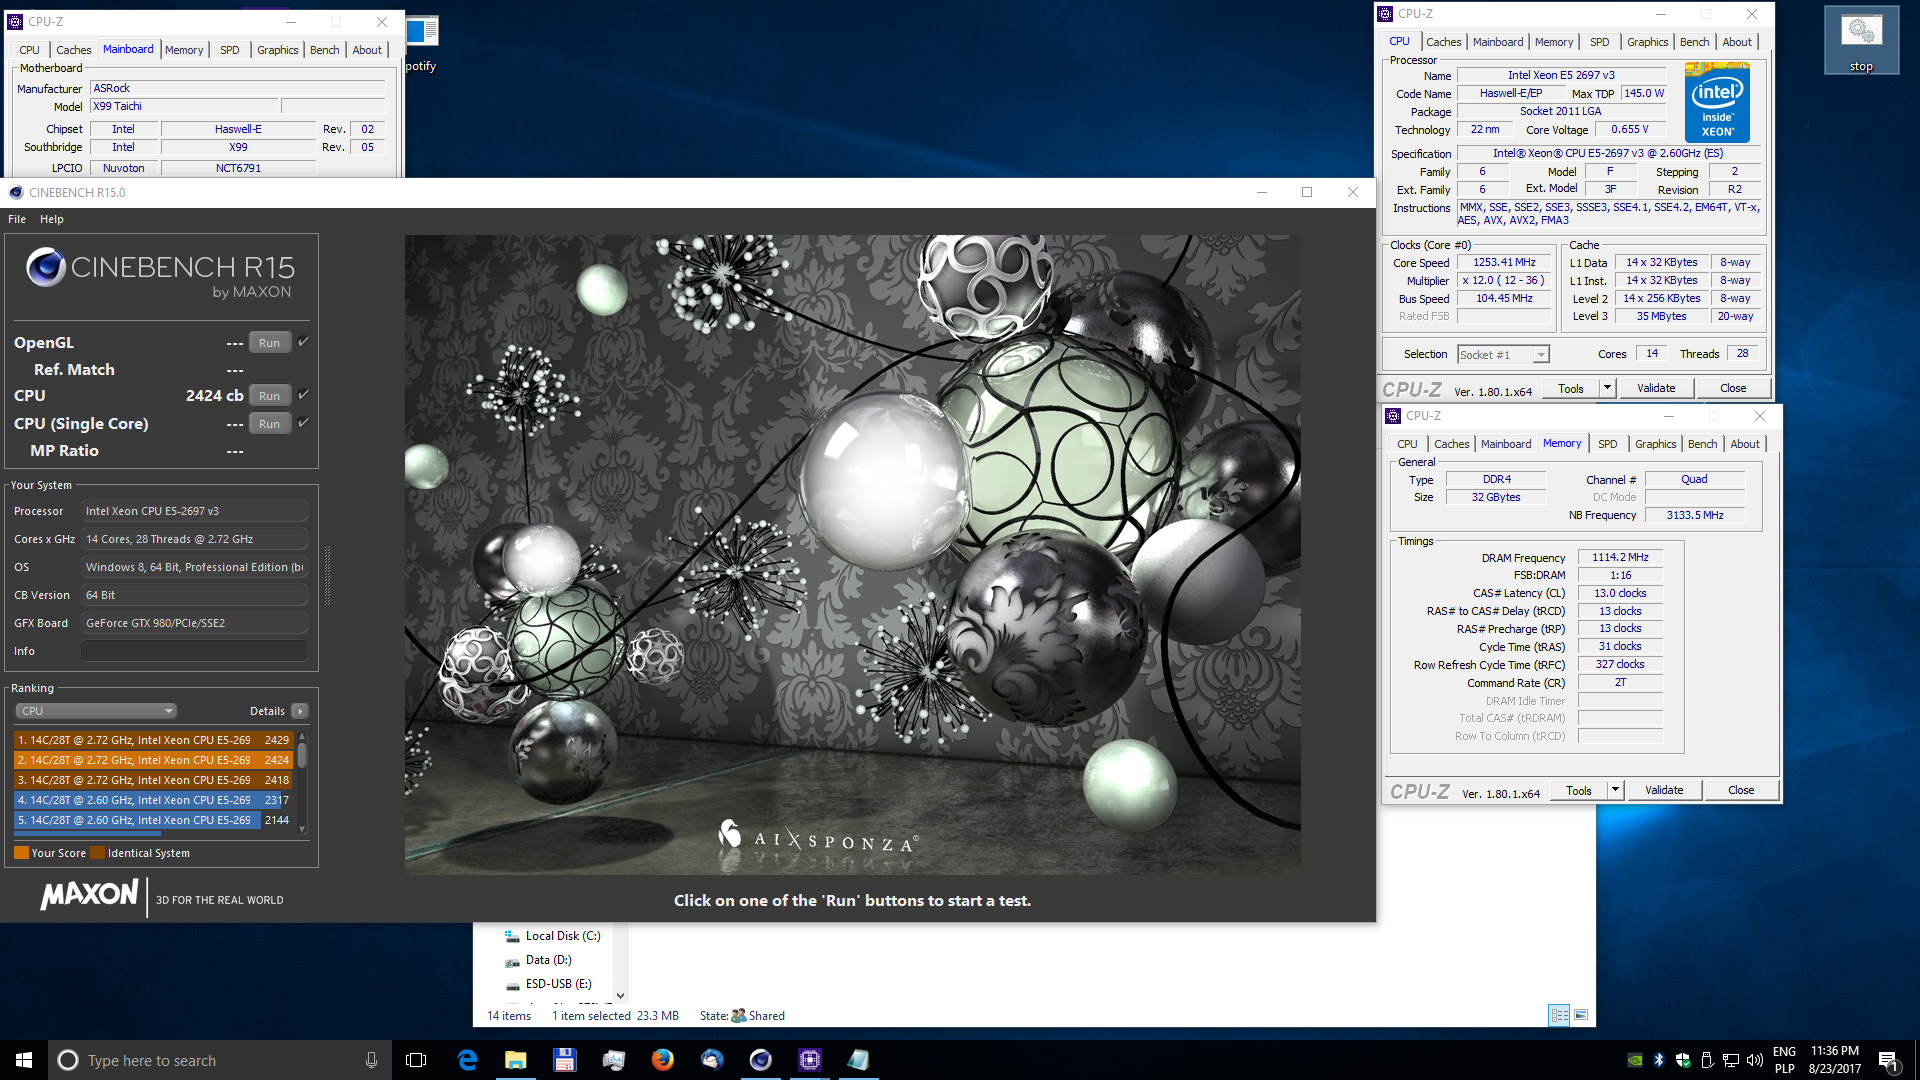
Task: Open Tools dropdown arrow in Memory tab window
Action: [1615, 790]
